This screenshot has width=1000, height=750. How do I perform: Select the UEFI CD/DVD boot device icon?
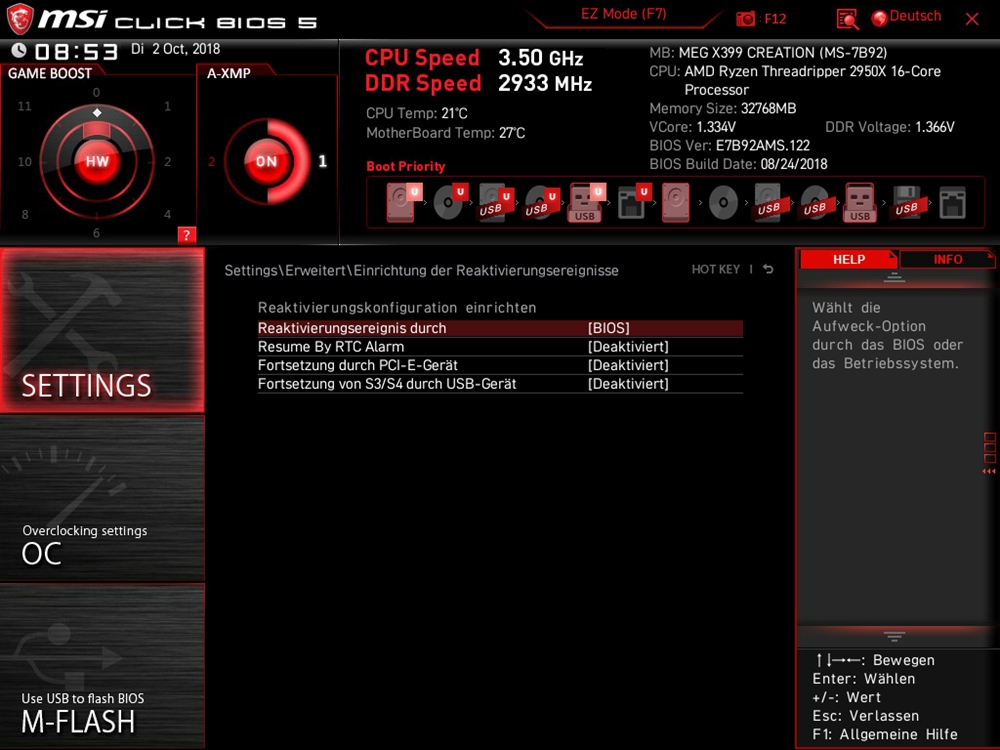450,202
